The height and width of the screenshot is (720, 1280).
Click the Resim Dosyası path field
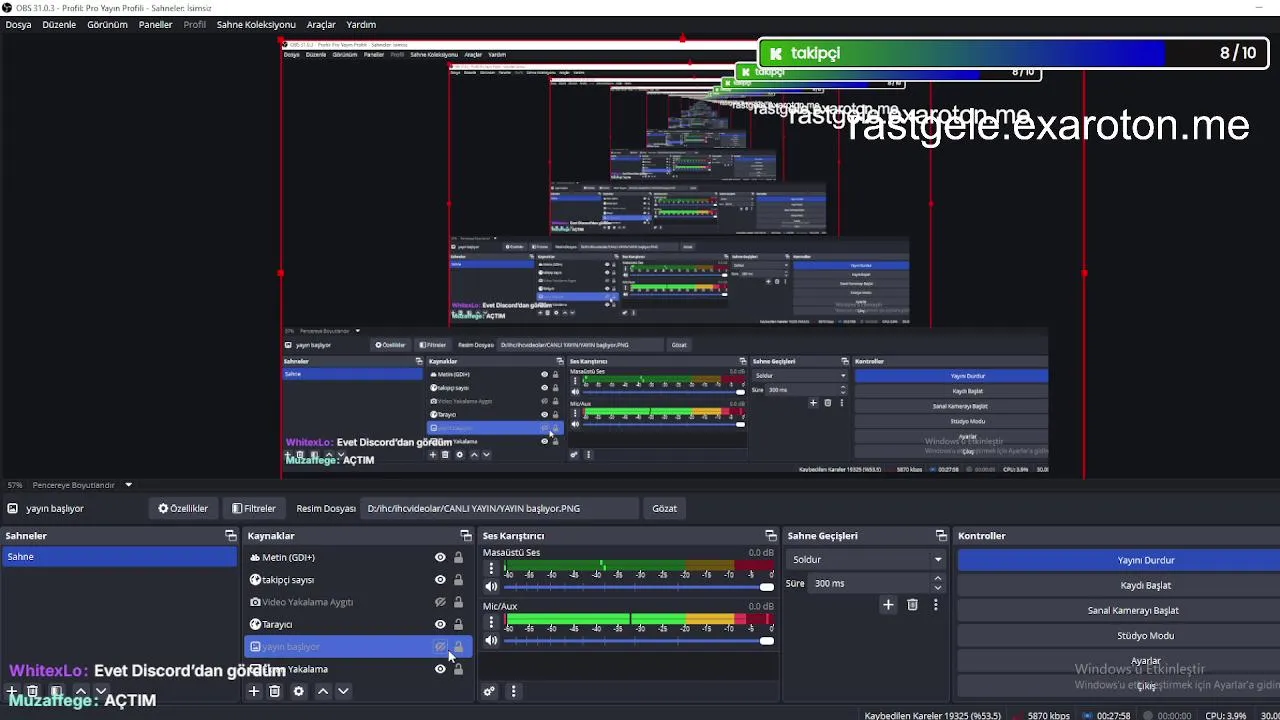tap(499, 508)
